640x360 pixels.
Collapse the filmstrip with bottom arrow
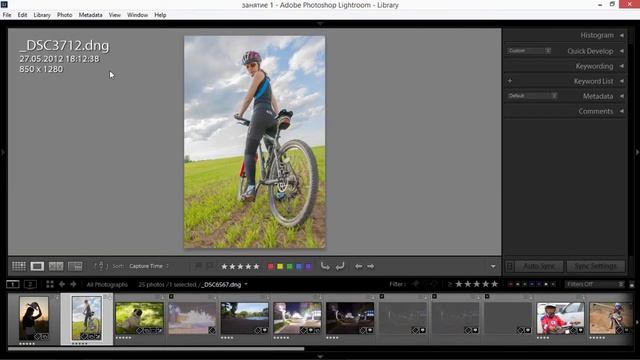click(x=320, y=356)
